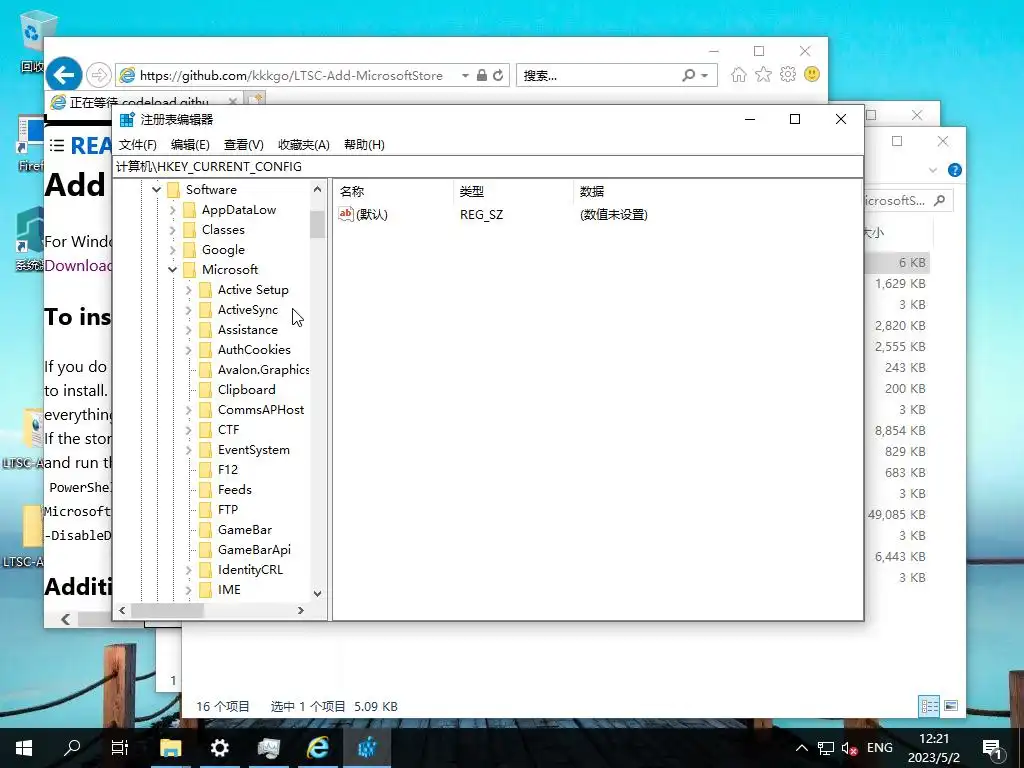The height and width of the screenshot is (768, 1024).
Task: Select the Clipboard registry key
Action: coord(246,390)
